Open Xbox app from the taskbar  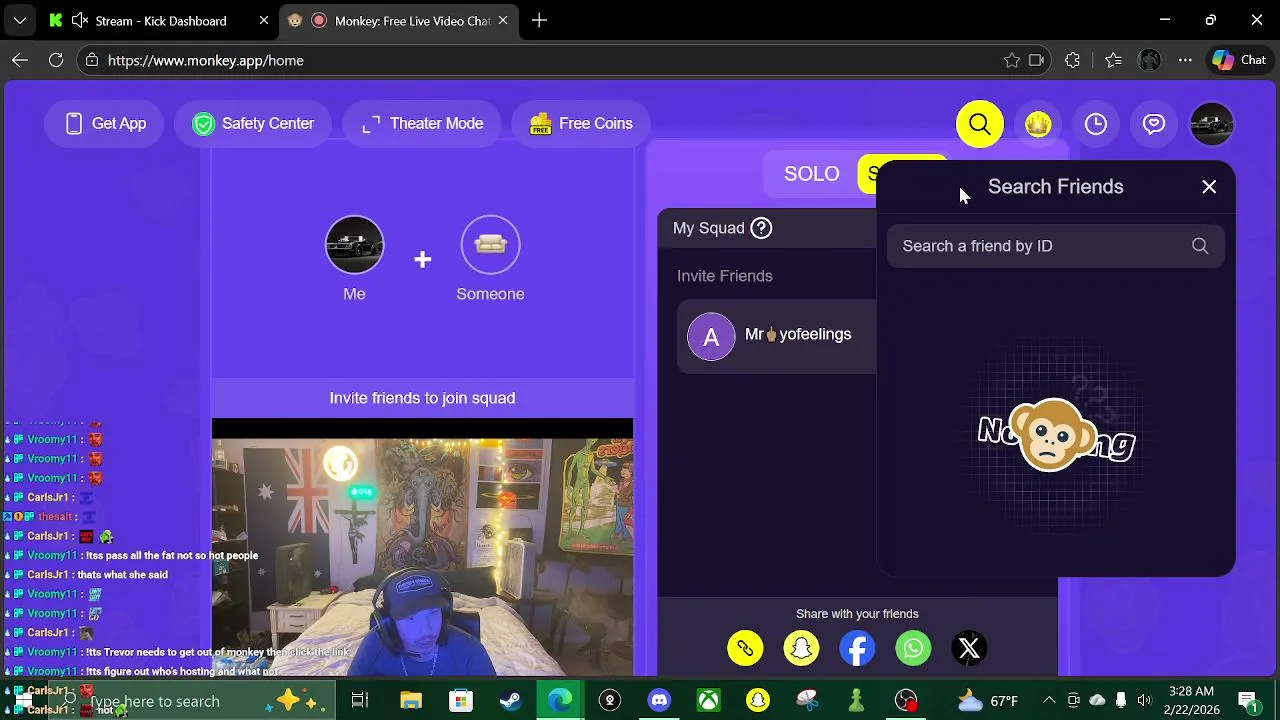[x=708, y=701]
